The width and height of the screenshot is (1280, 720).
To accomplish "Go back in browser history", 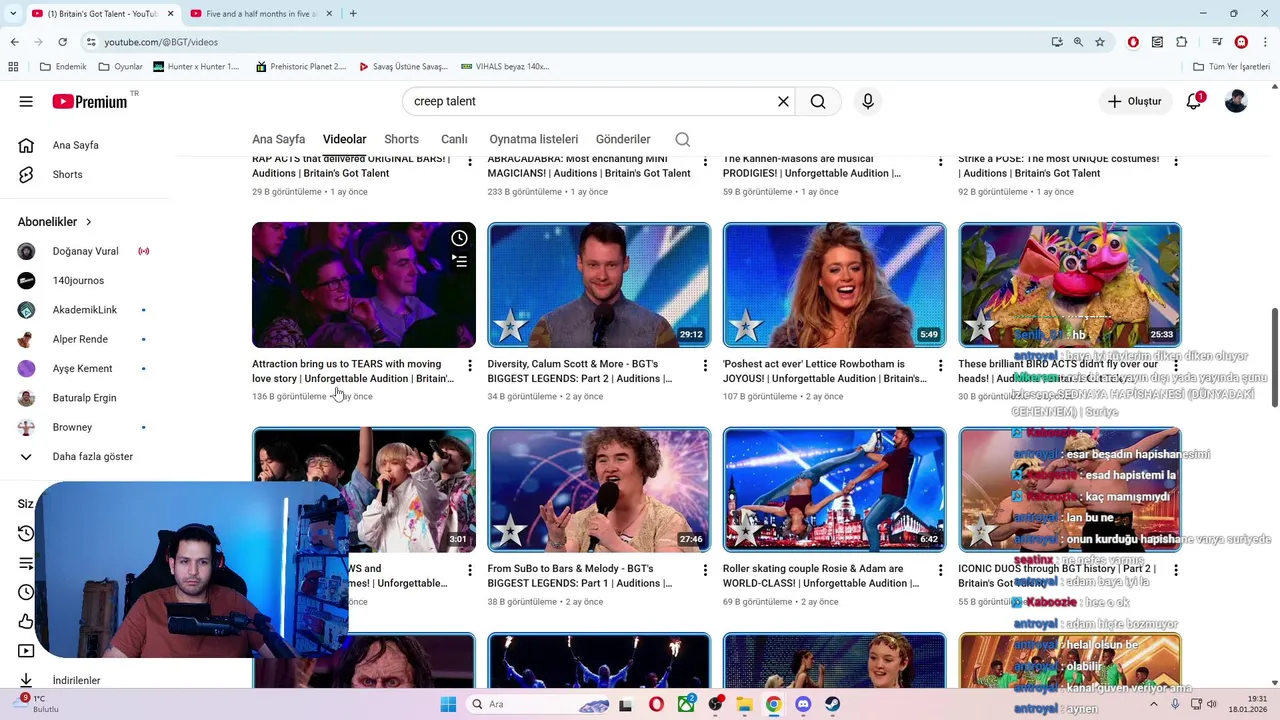I will click(14, 42).
